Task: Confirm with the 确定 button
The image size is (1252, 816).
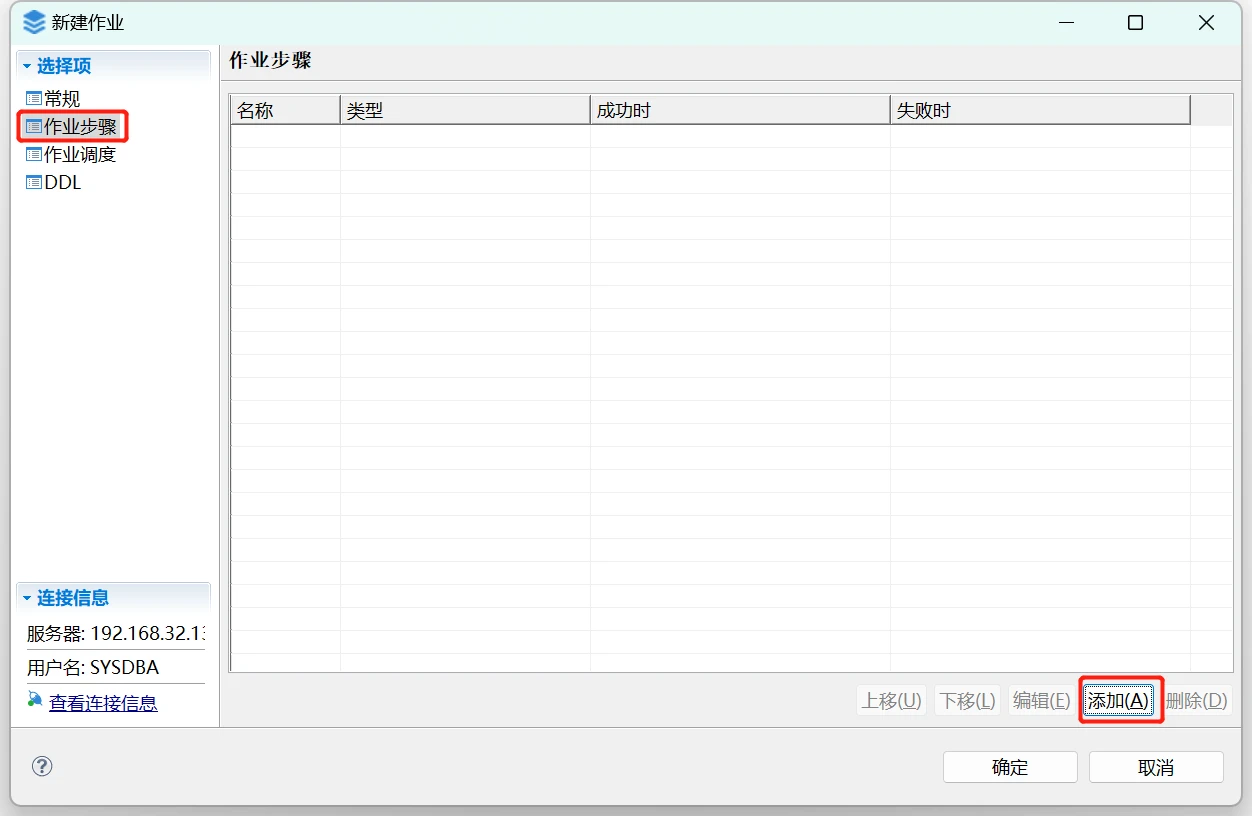Action: pos(1009,767)
